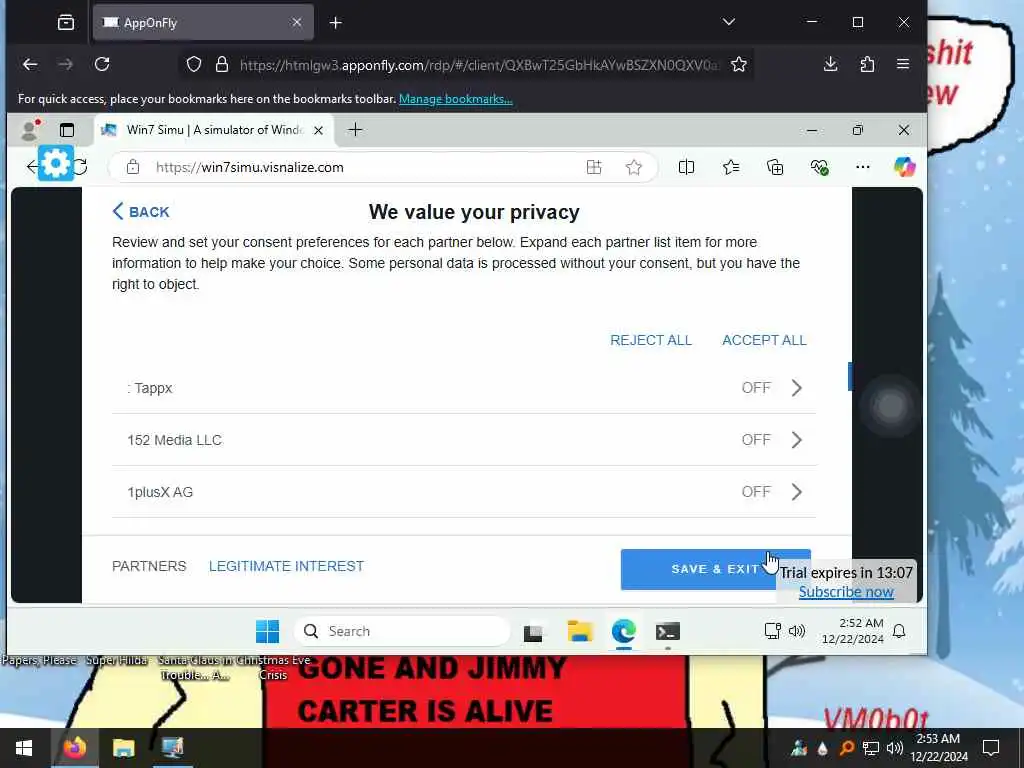Image resolution: width=1024 pixels, height=768 pixels.
Task: Open remote Task View icon
Action: (533, 632)
